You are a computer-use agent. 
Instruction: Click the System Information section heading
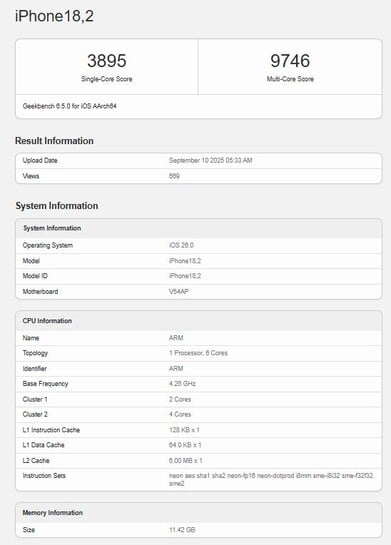(x=57, y=206)
